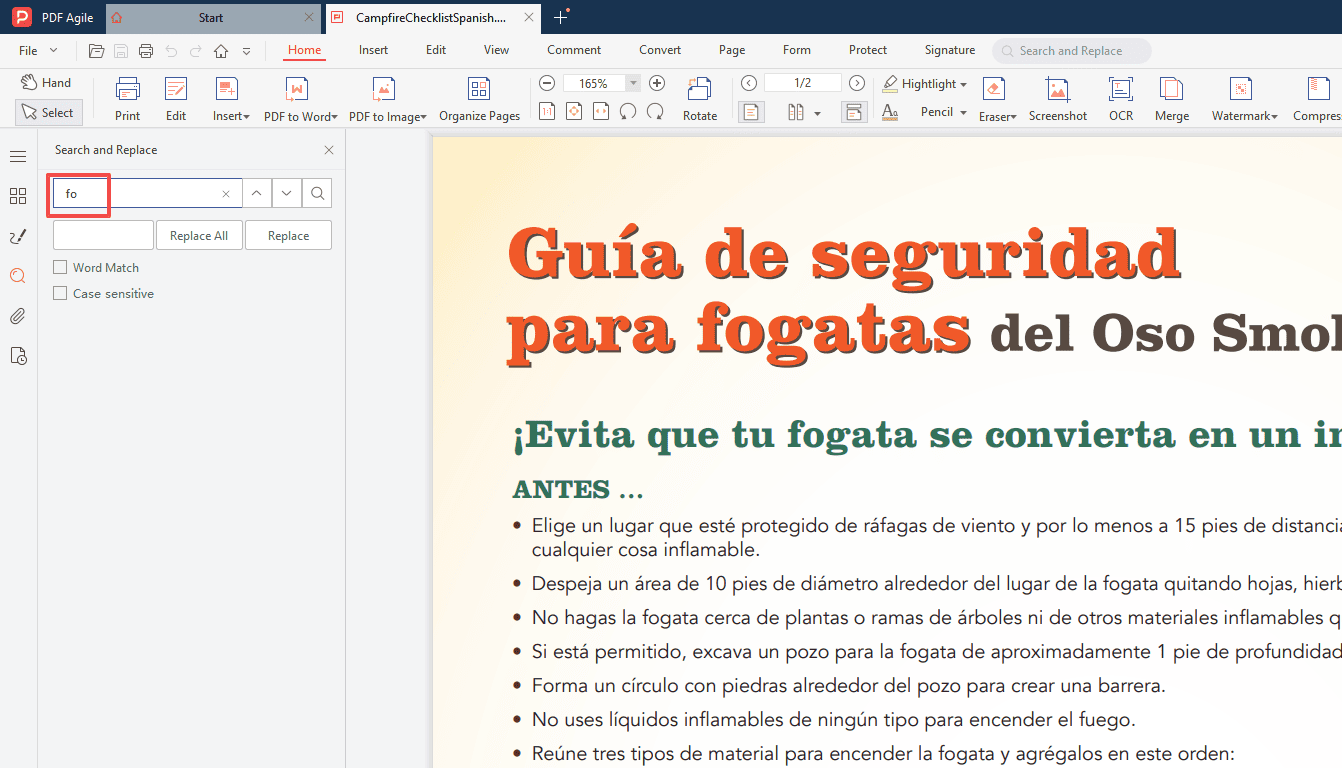Image resolution: width=1342 pixels, height=768 pixels.
Task: Switch to single page view mode
Action: (751, 112)
